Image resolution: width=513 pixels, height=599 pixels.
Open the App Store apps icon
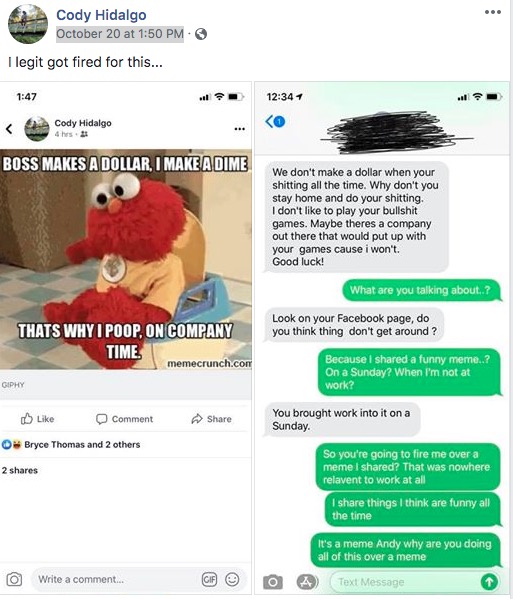307,582
